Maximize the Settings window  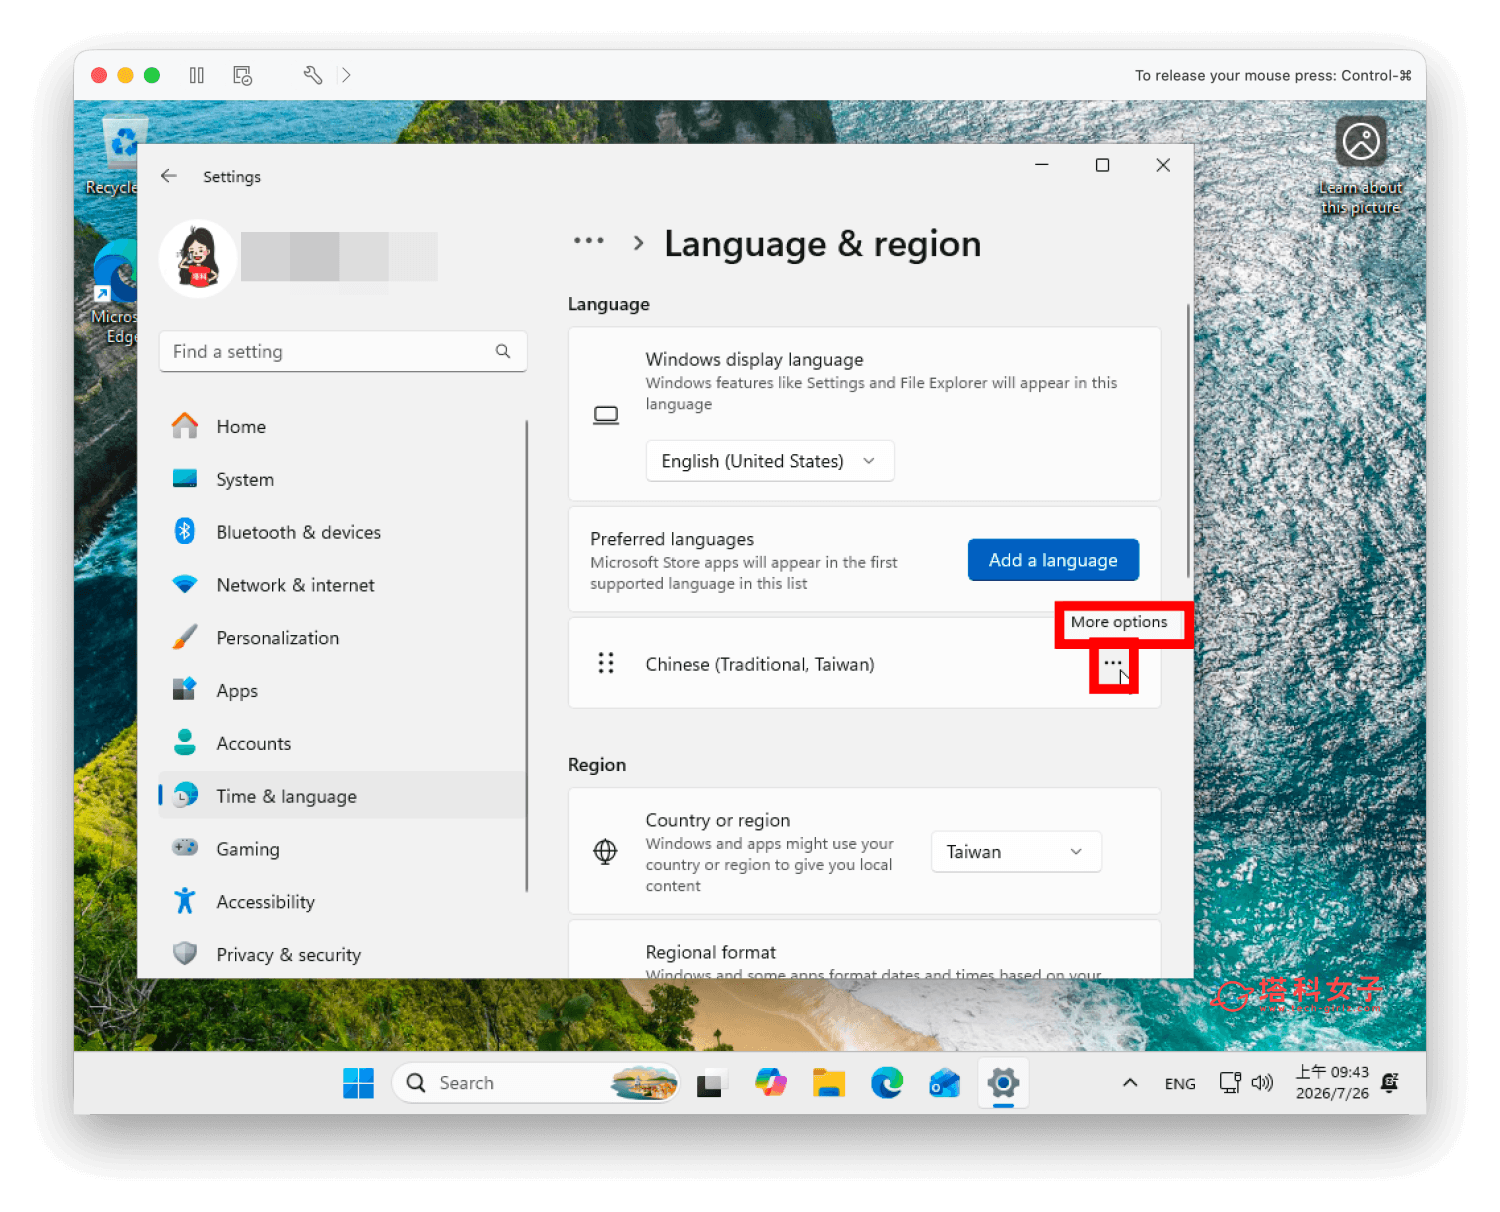pos(1102,165)
